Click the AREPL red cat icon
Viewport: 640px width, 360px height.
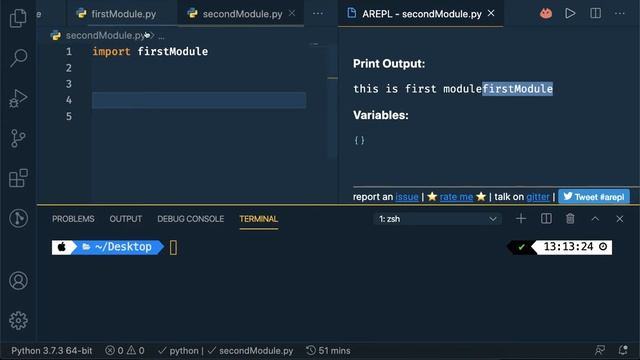(x=546, y=13)
